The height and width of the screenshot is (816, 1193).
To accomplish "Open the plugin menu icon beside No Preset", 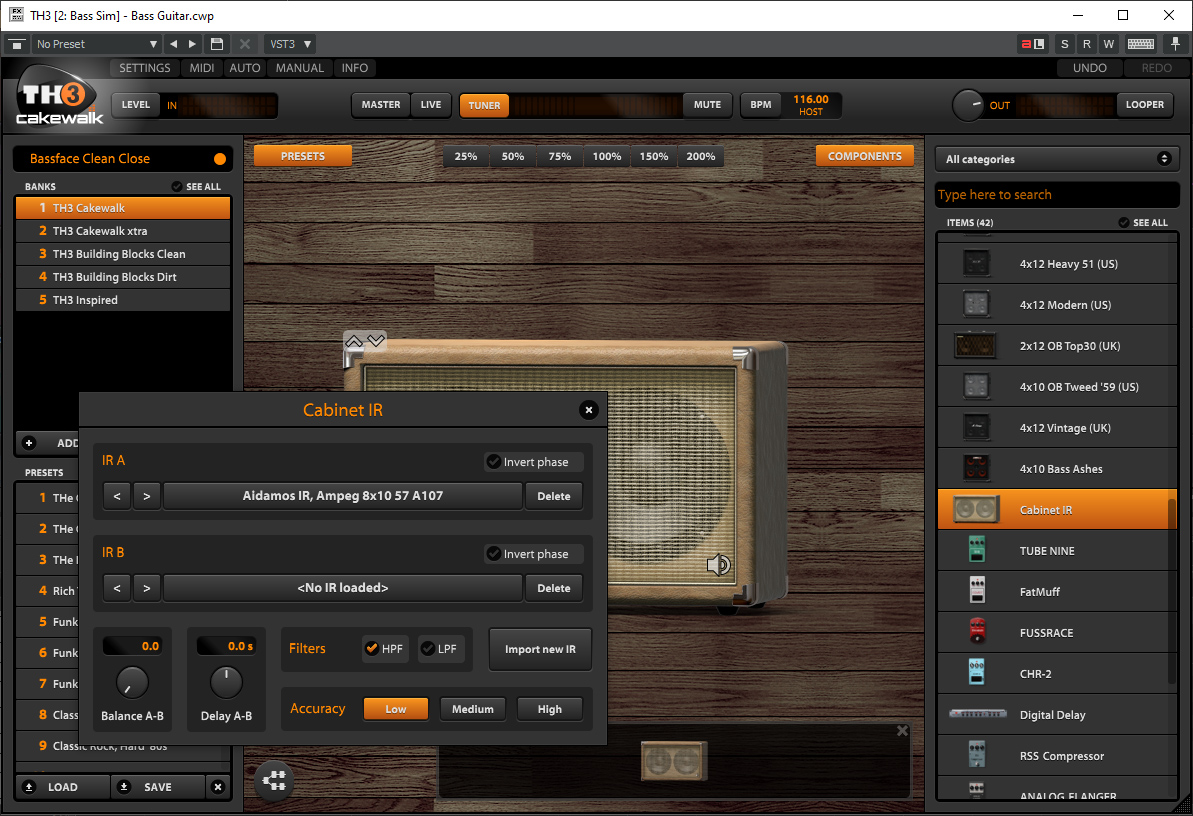I will click(17, 44).
